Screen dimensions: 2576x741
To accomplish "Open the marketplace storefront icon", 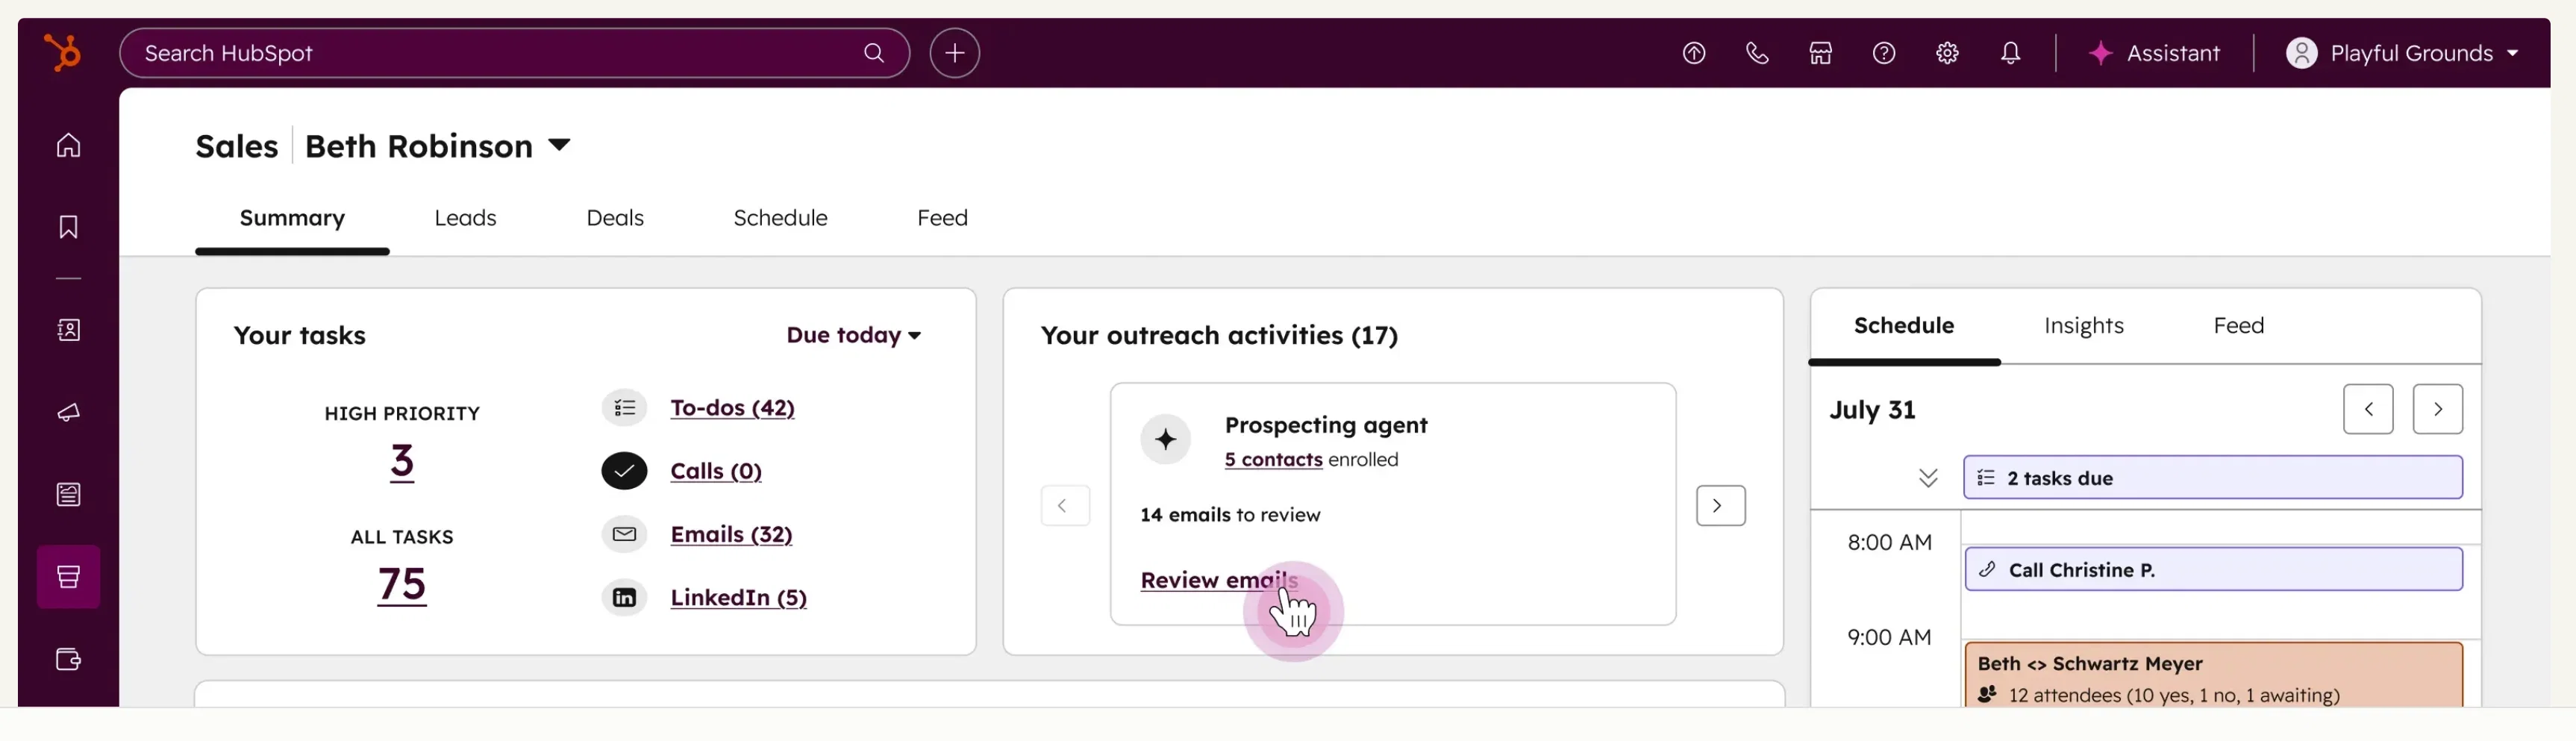I will click(x=1820, y=53).
